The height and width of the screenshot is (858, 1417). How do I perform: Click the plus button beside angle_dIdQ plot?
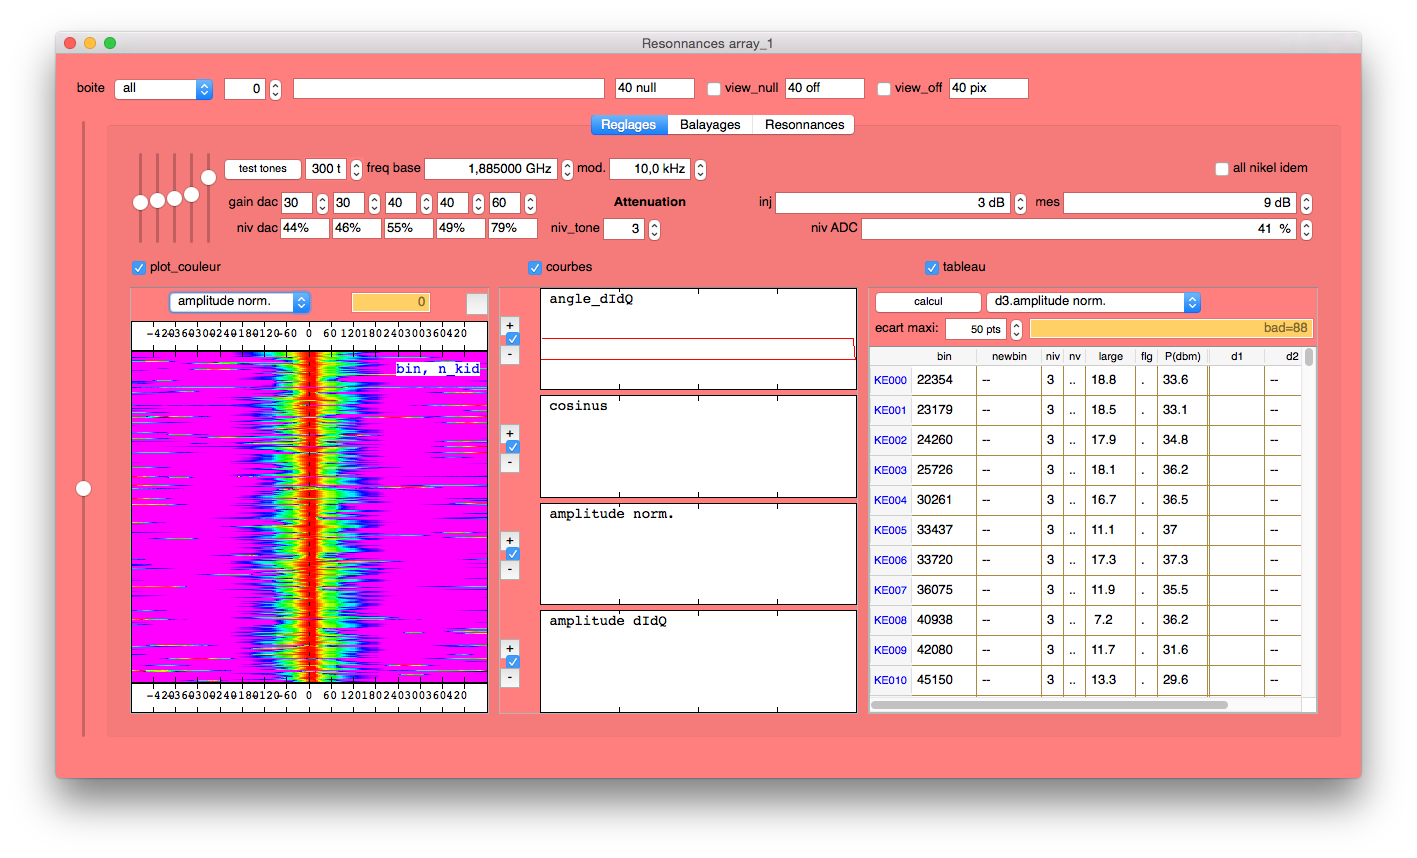click(510, 325)
